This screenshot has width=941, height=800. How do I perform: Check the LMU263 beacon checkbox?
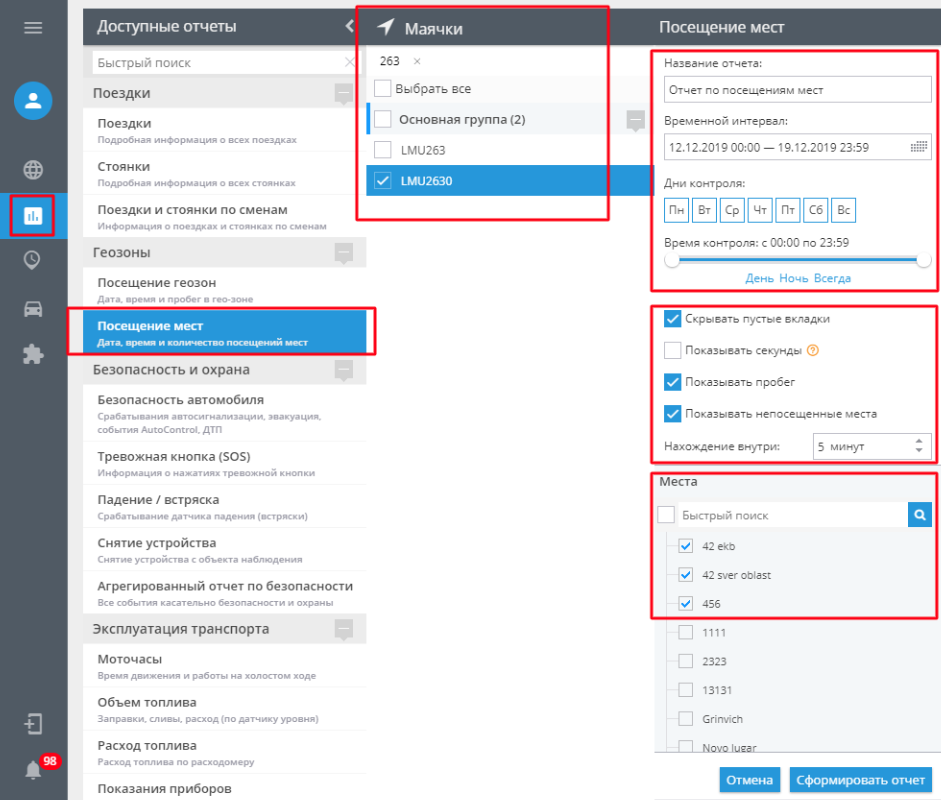tap(383, 149)
